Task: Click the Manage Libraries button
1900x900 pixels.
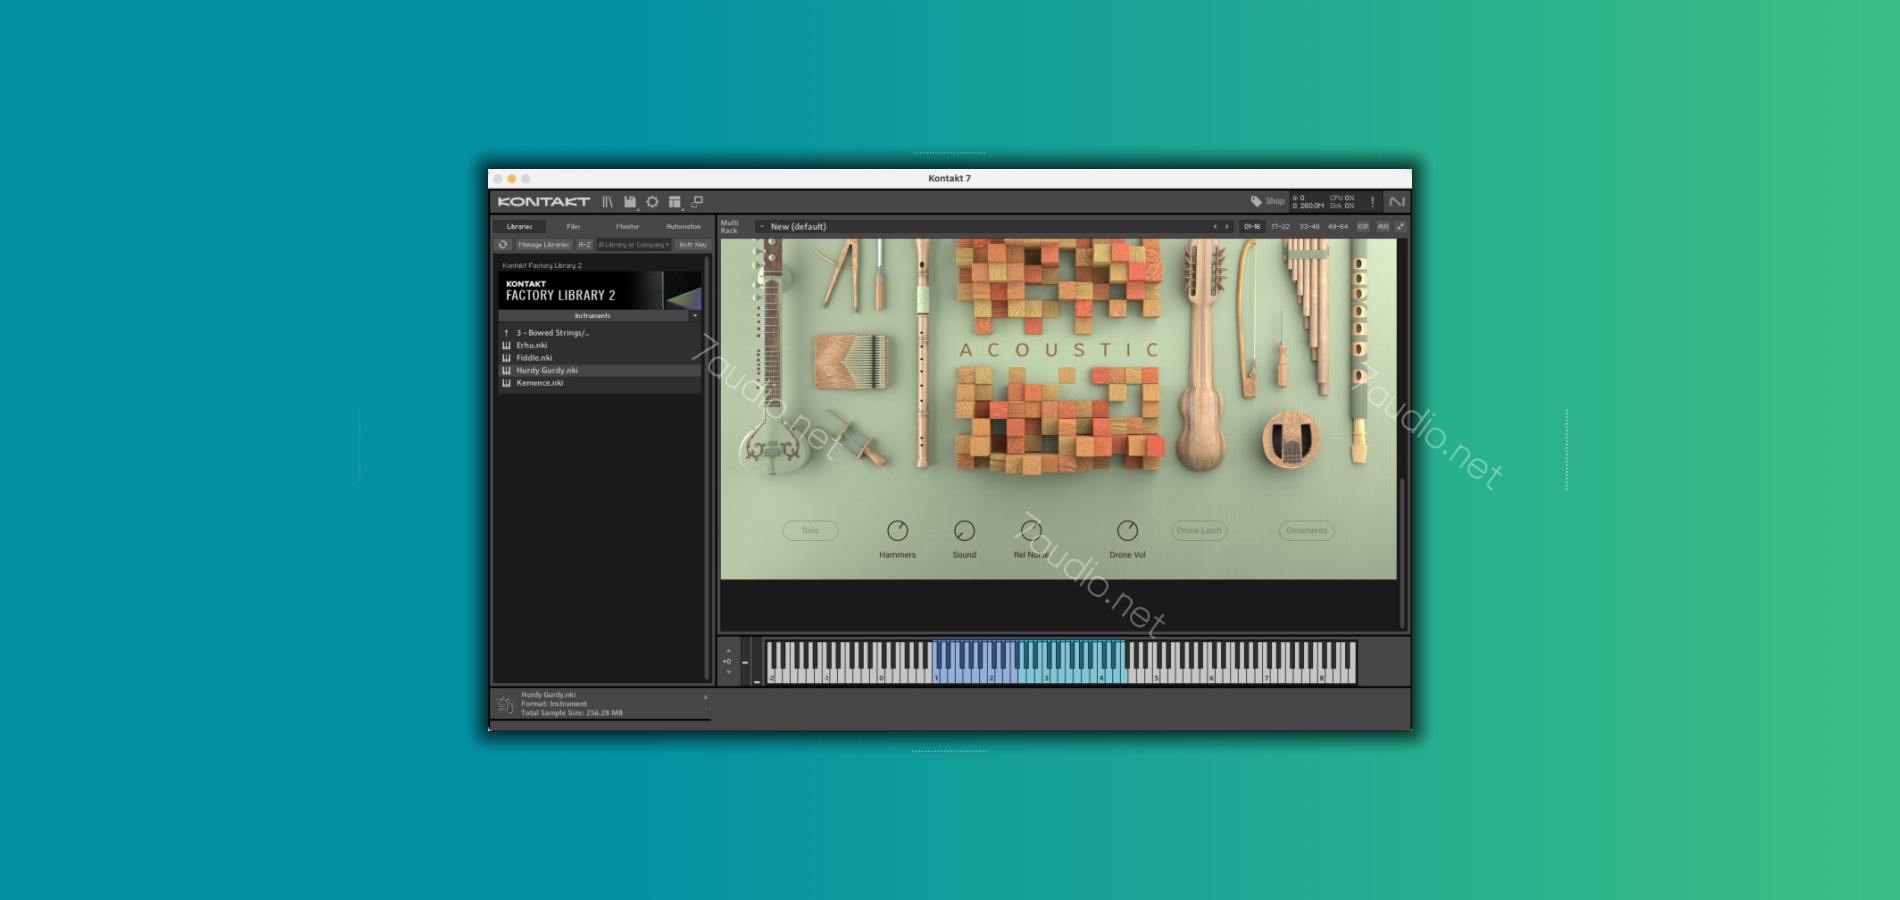Action: click(544, 244)
